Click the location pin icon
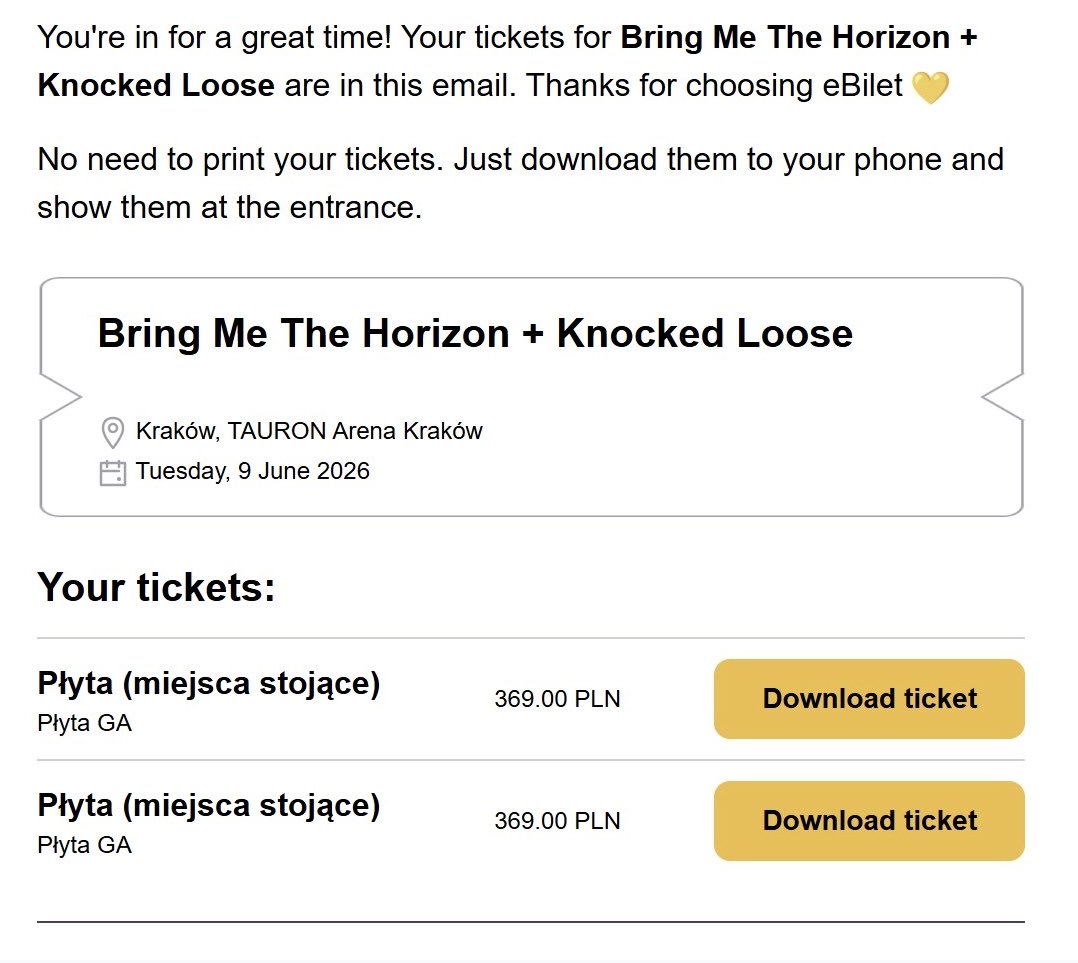 click(x=113, y=432)
